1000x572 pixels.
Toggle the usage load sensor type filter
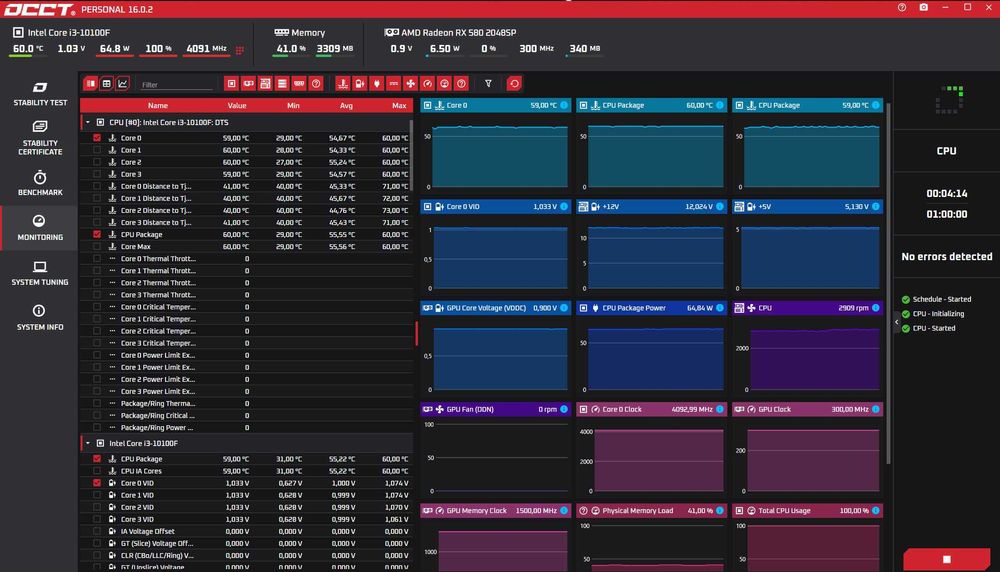point(445,84)
